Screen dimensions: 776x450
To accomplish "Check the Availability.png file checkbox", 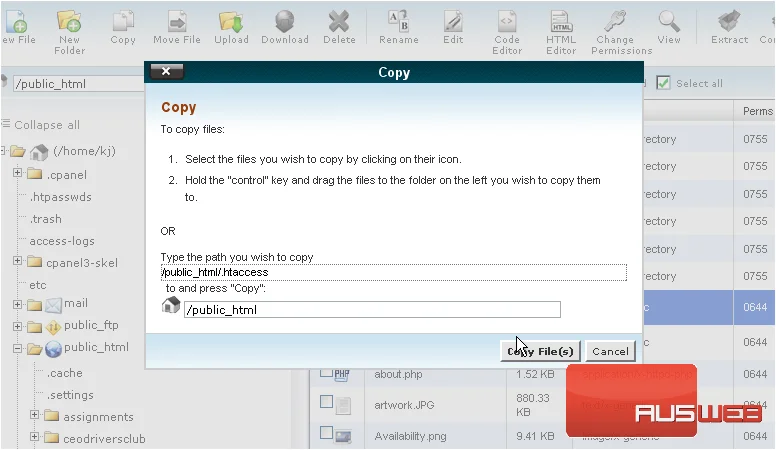I will (326, 432).
